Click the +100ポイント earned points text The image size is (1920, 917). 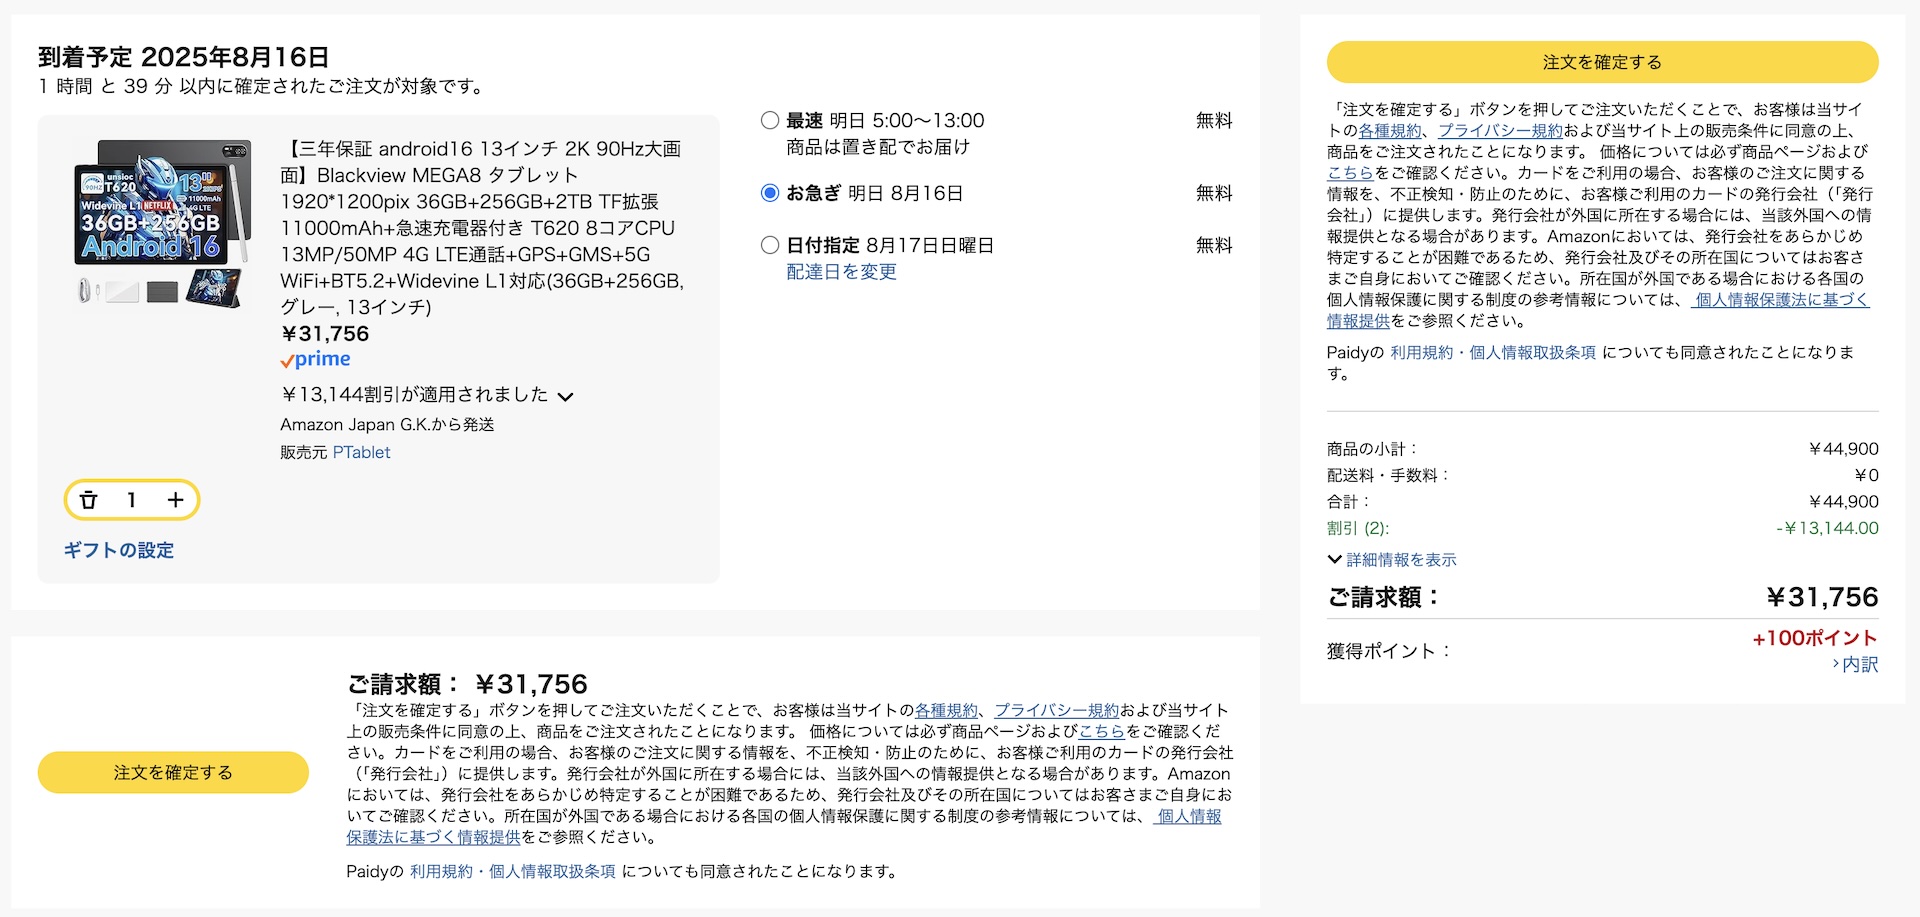(x=1815, y=638)
